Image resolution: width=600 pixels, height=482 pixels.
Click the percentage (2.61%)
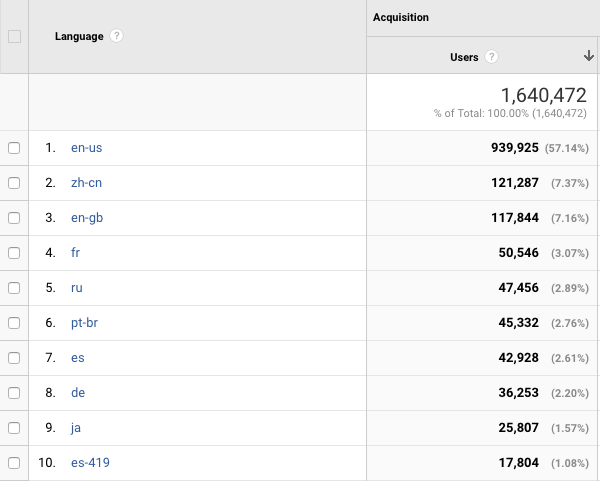pos(570,358)
